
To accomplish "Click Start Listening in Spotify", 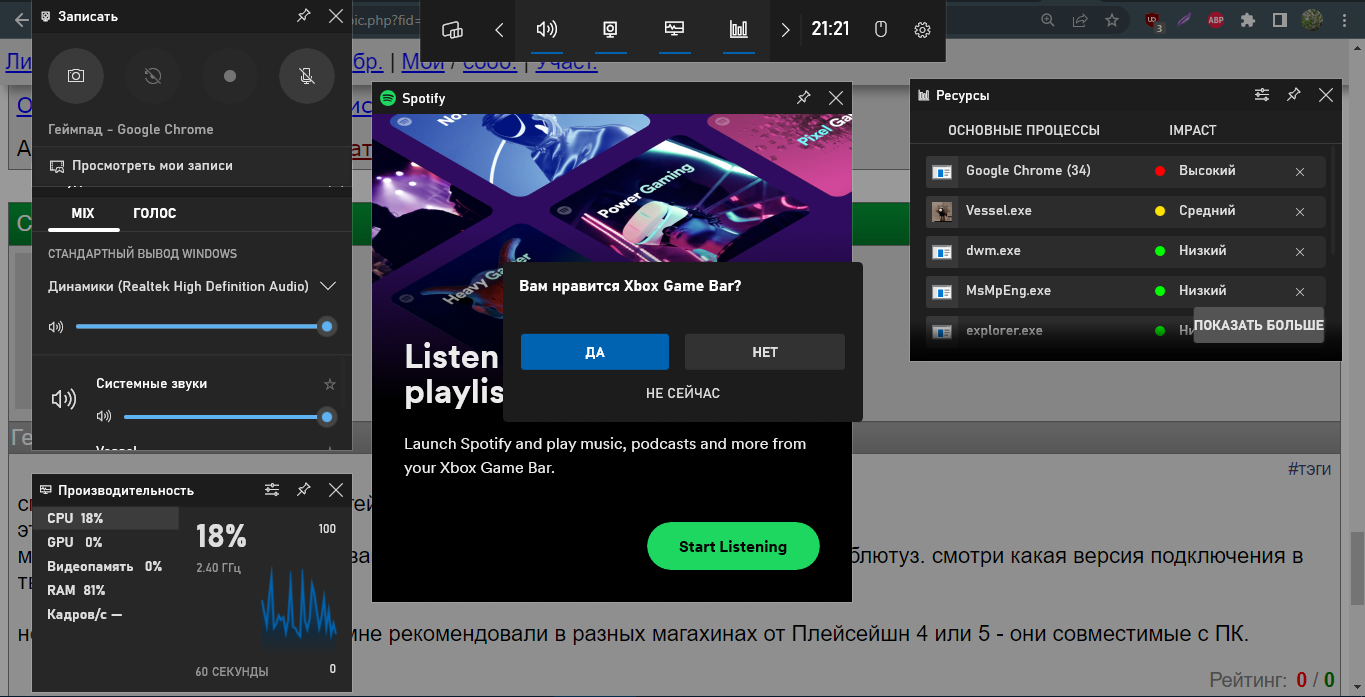I will click(x=733, y=547).
